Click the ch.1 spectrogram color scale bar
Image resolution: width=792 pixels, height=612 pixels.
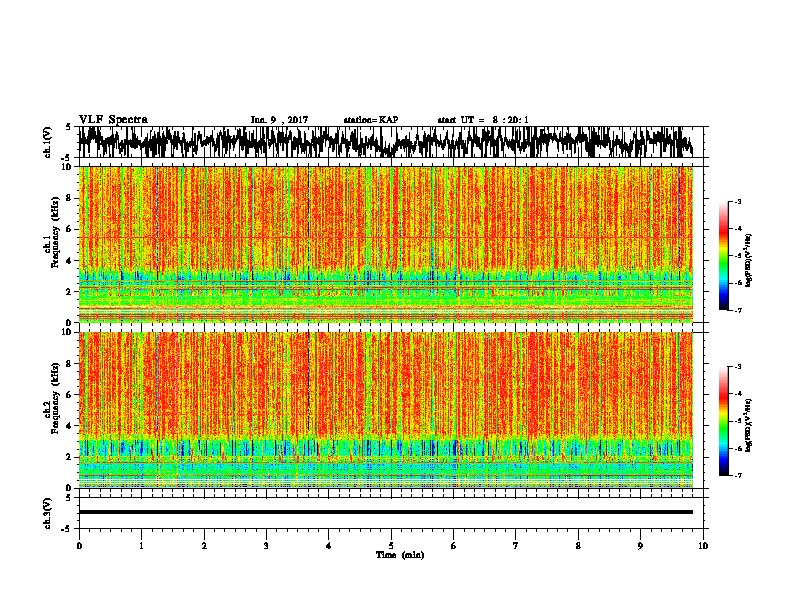(723, 256)
